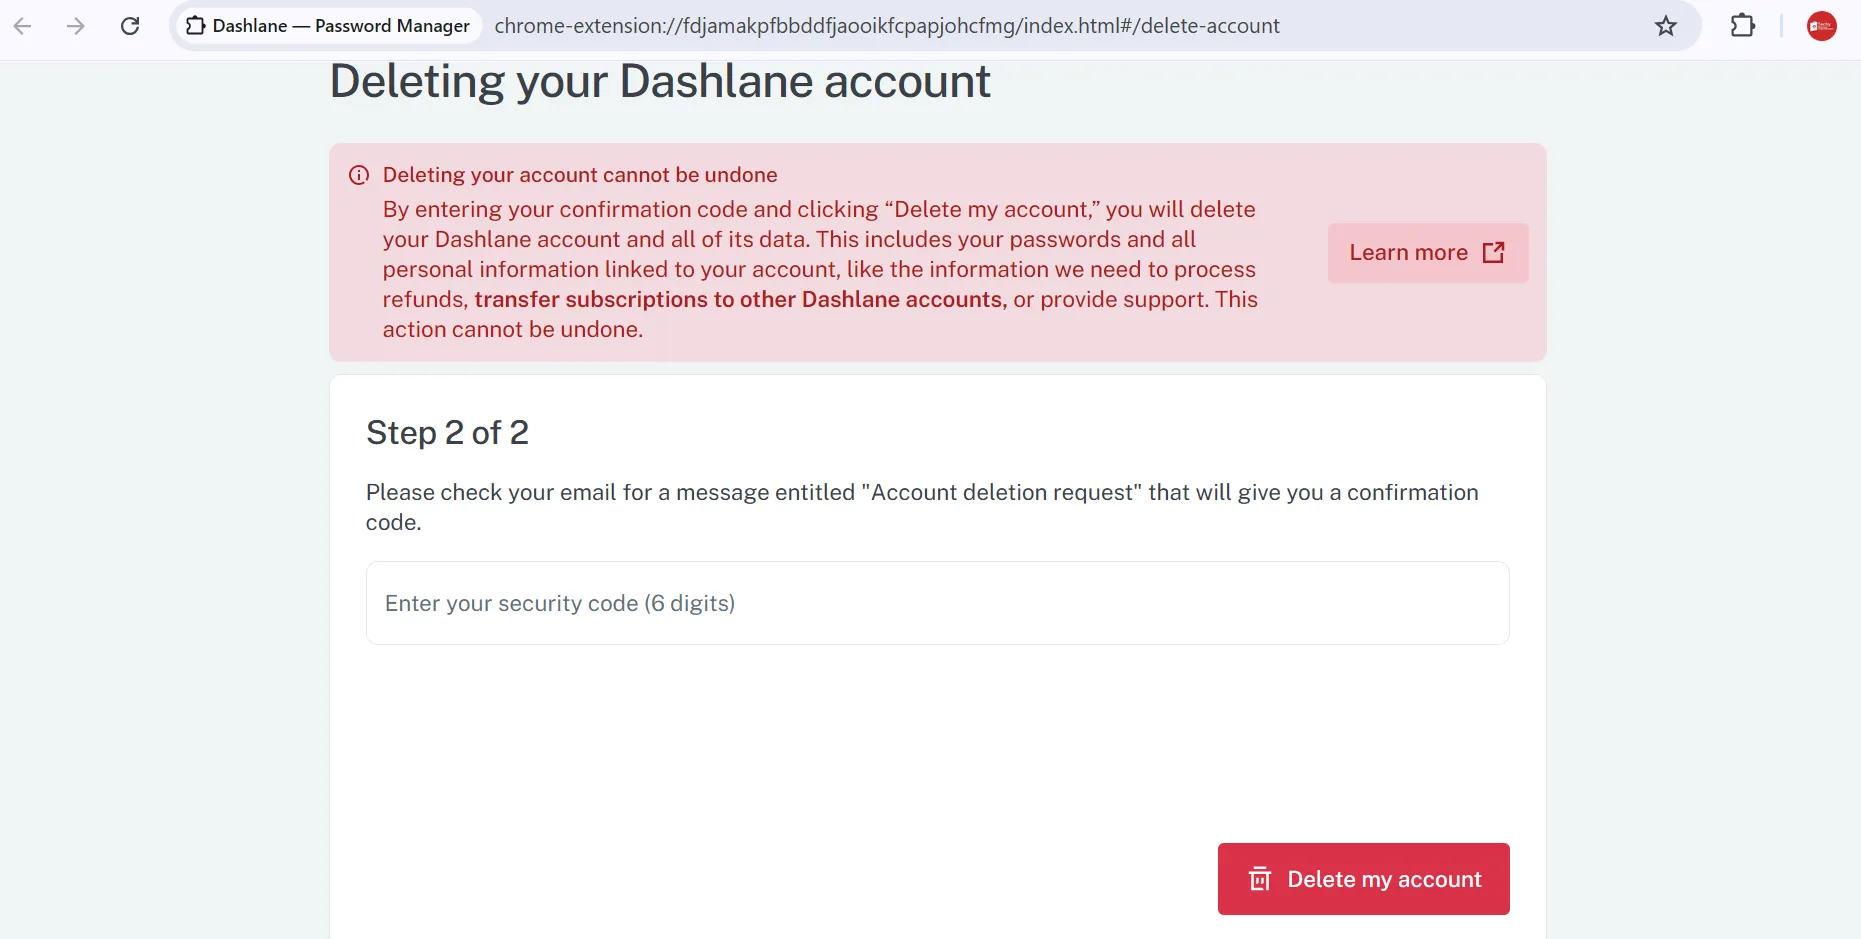The width and height of the screenshot is (1861, 939).
Task: Click the security code entry field
Action: (x=937, y=603)
